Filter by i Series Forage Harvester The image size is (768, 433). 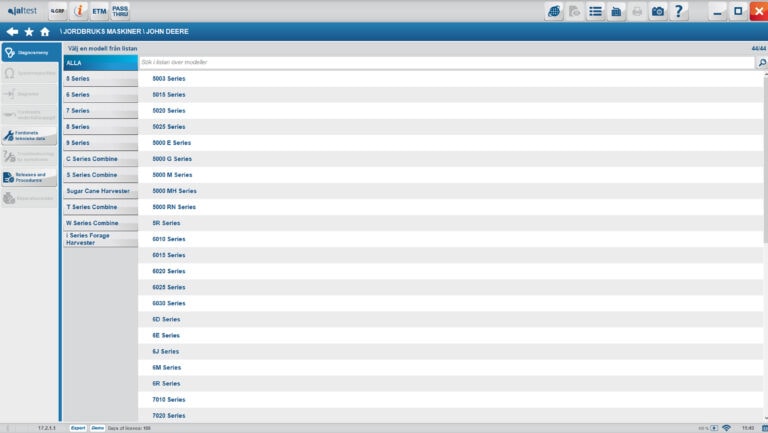tap(100, 239)
